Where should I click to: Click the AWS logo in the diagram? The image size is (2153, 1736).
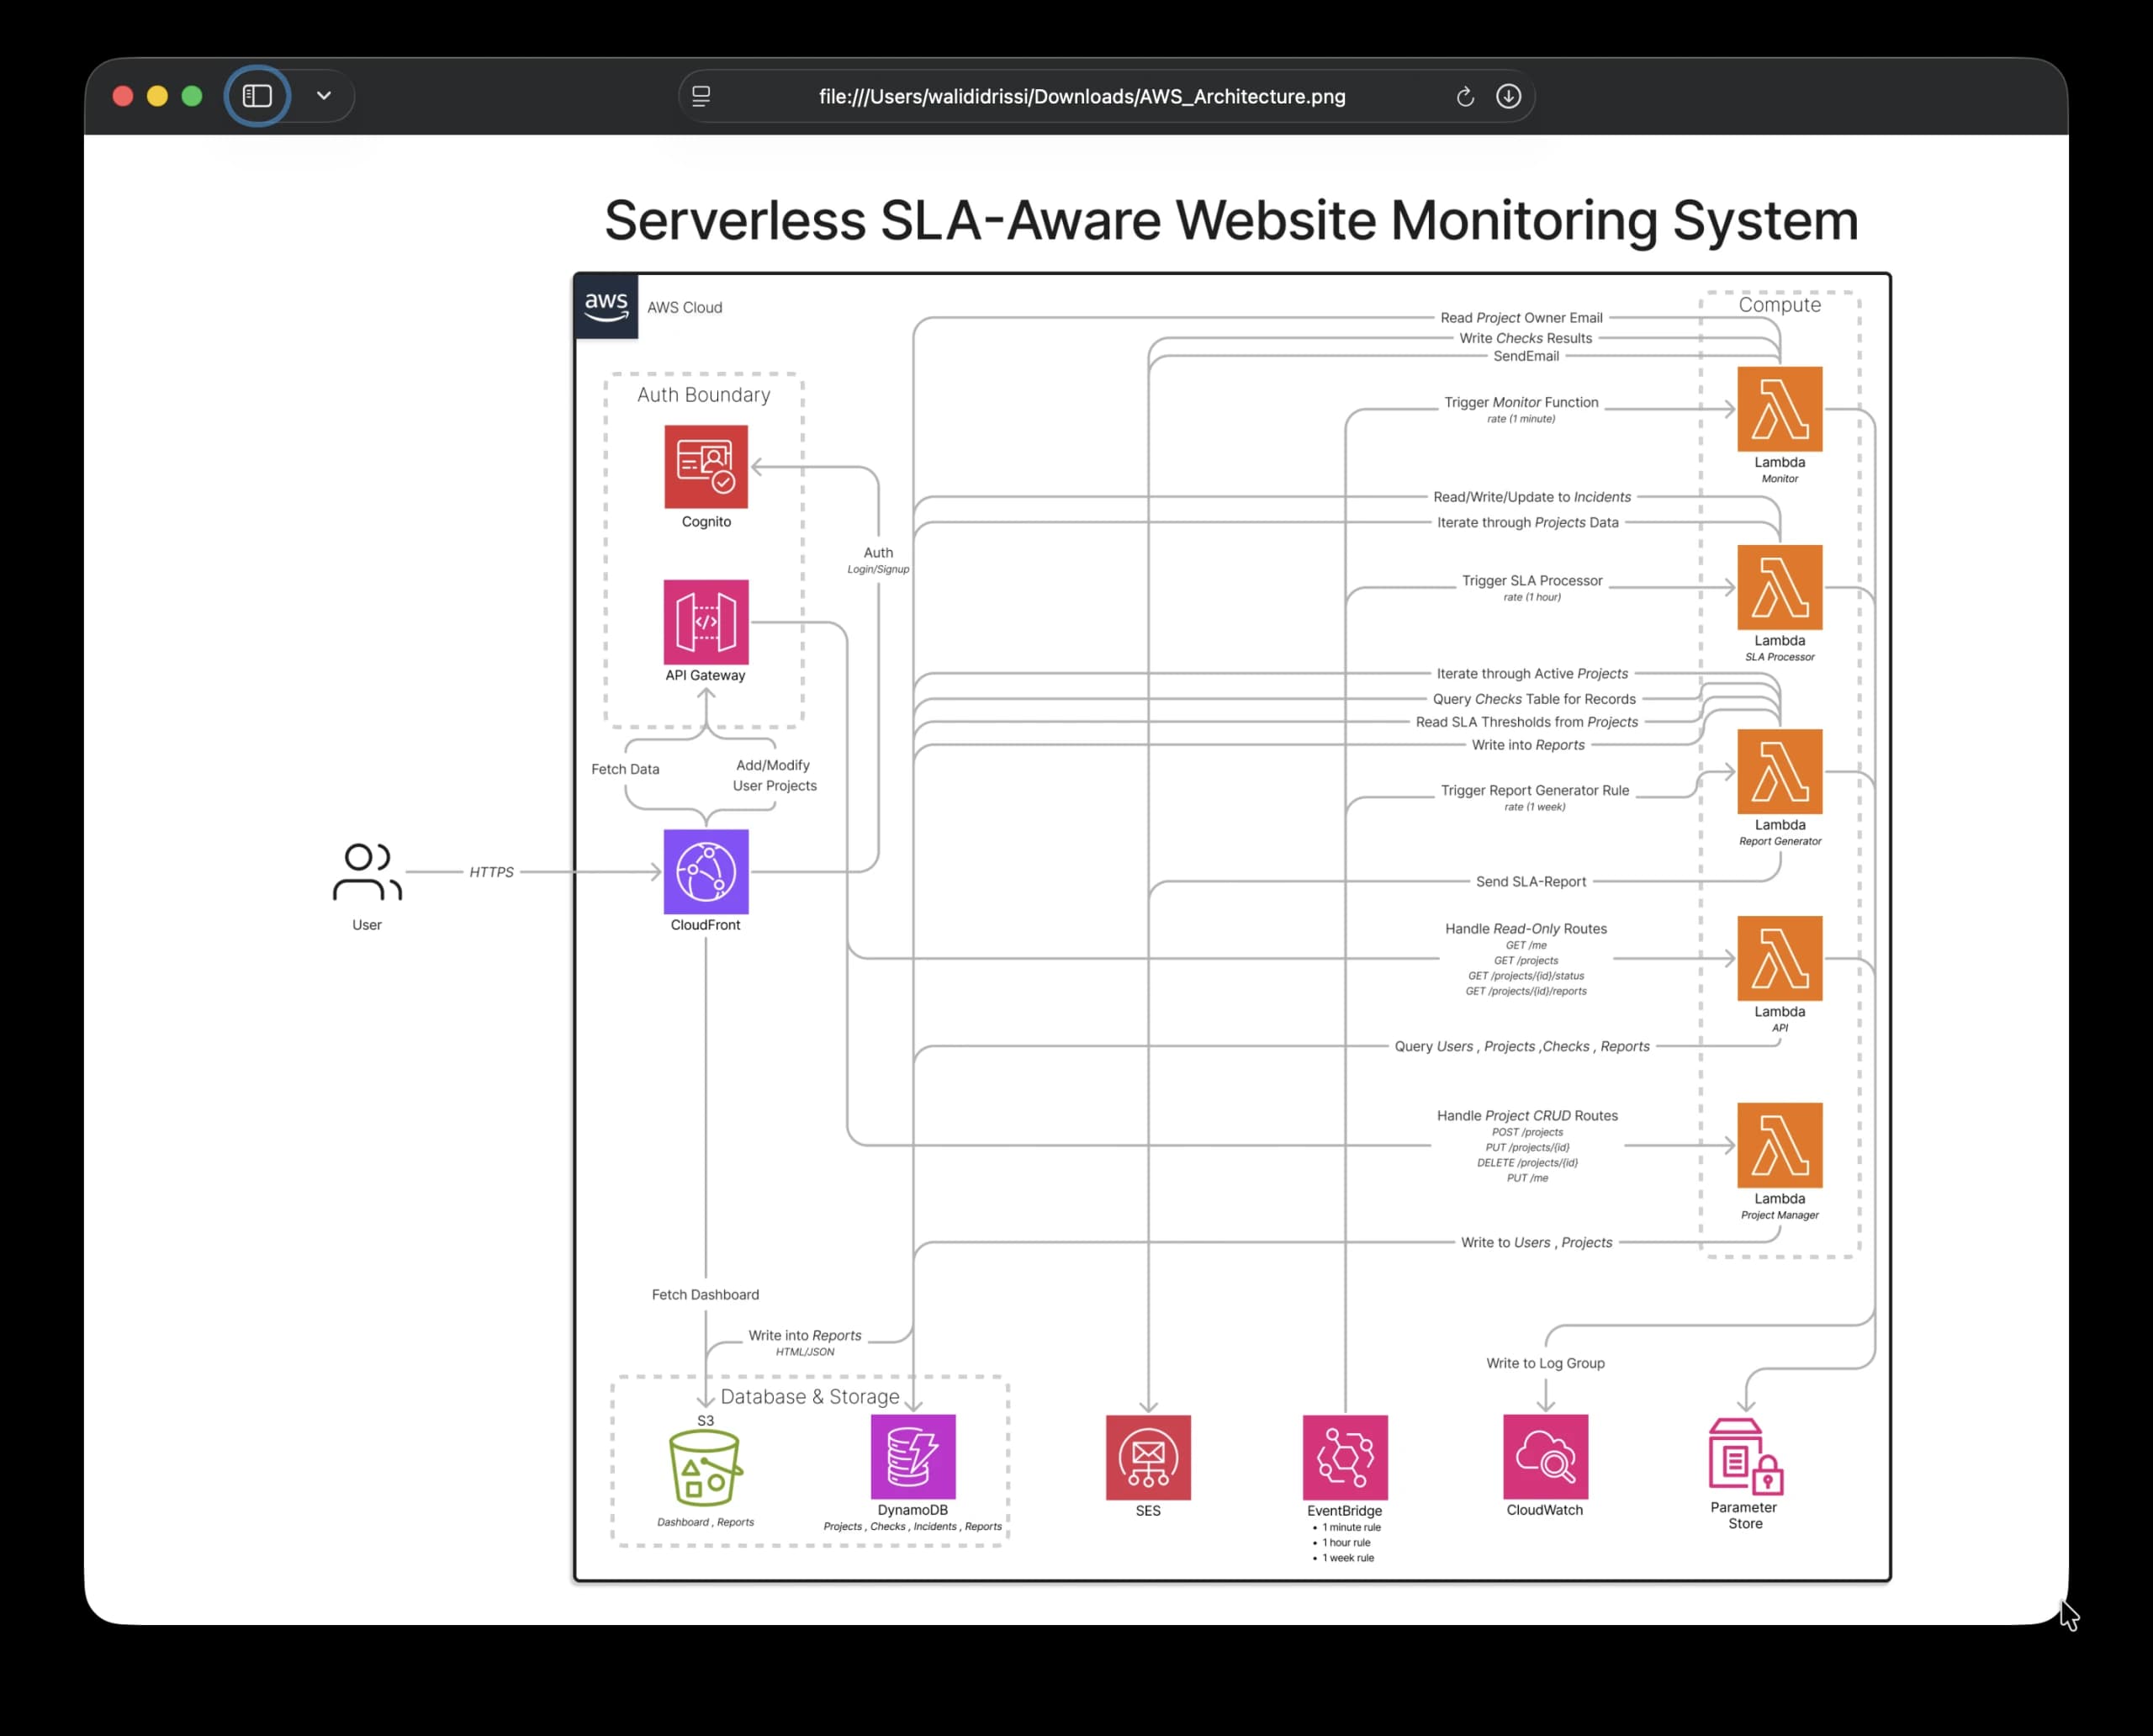pyautogui.click(x=606, y=306)
